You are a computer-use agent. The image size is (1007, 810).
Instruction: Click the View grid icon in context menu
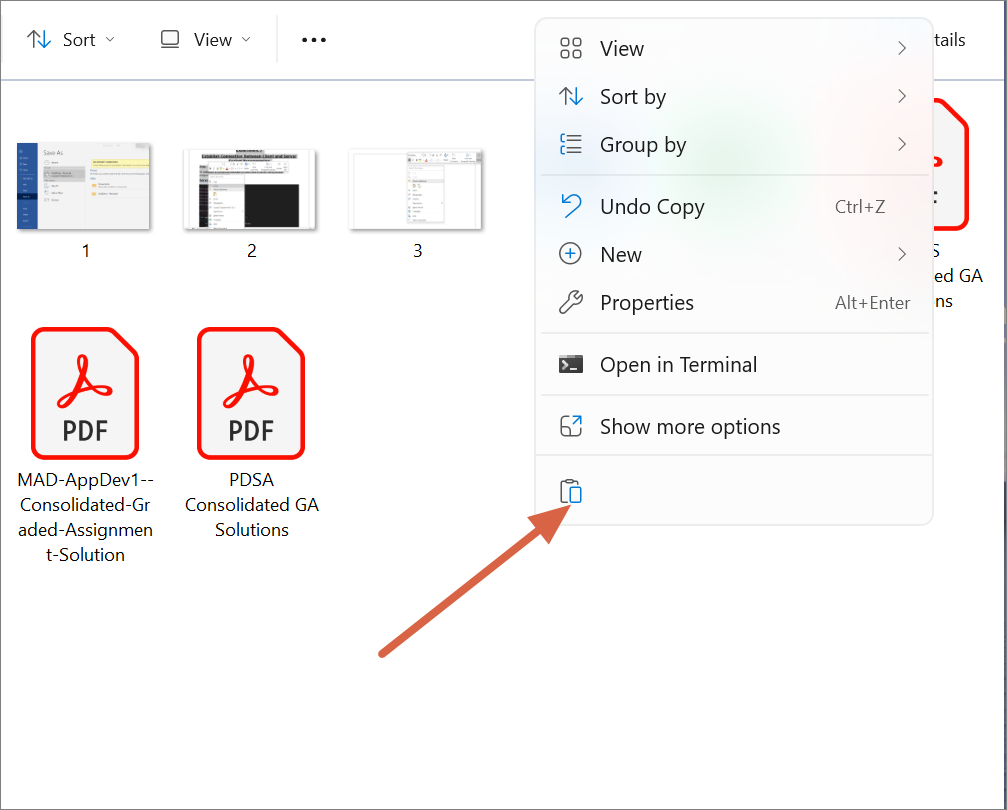tap(570, 47)
